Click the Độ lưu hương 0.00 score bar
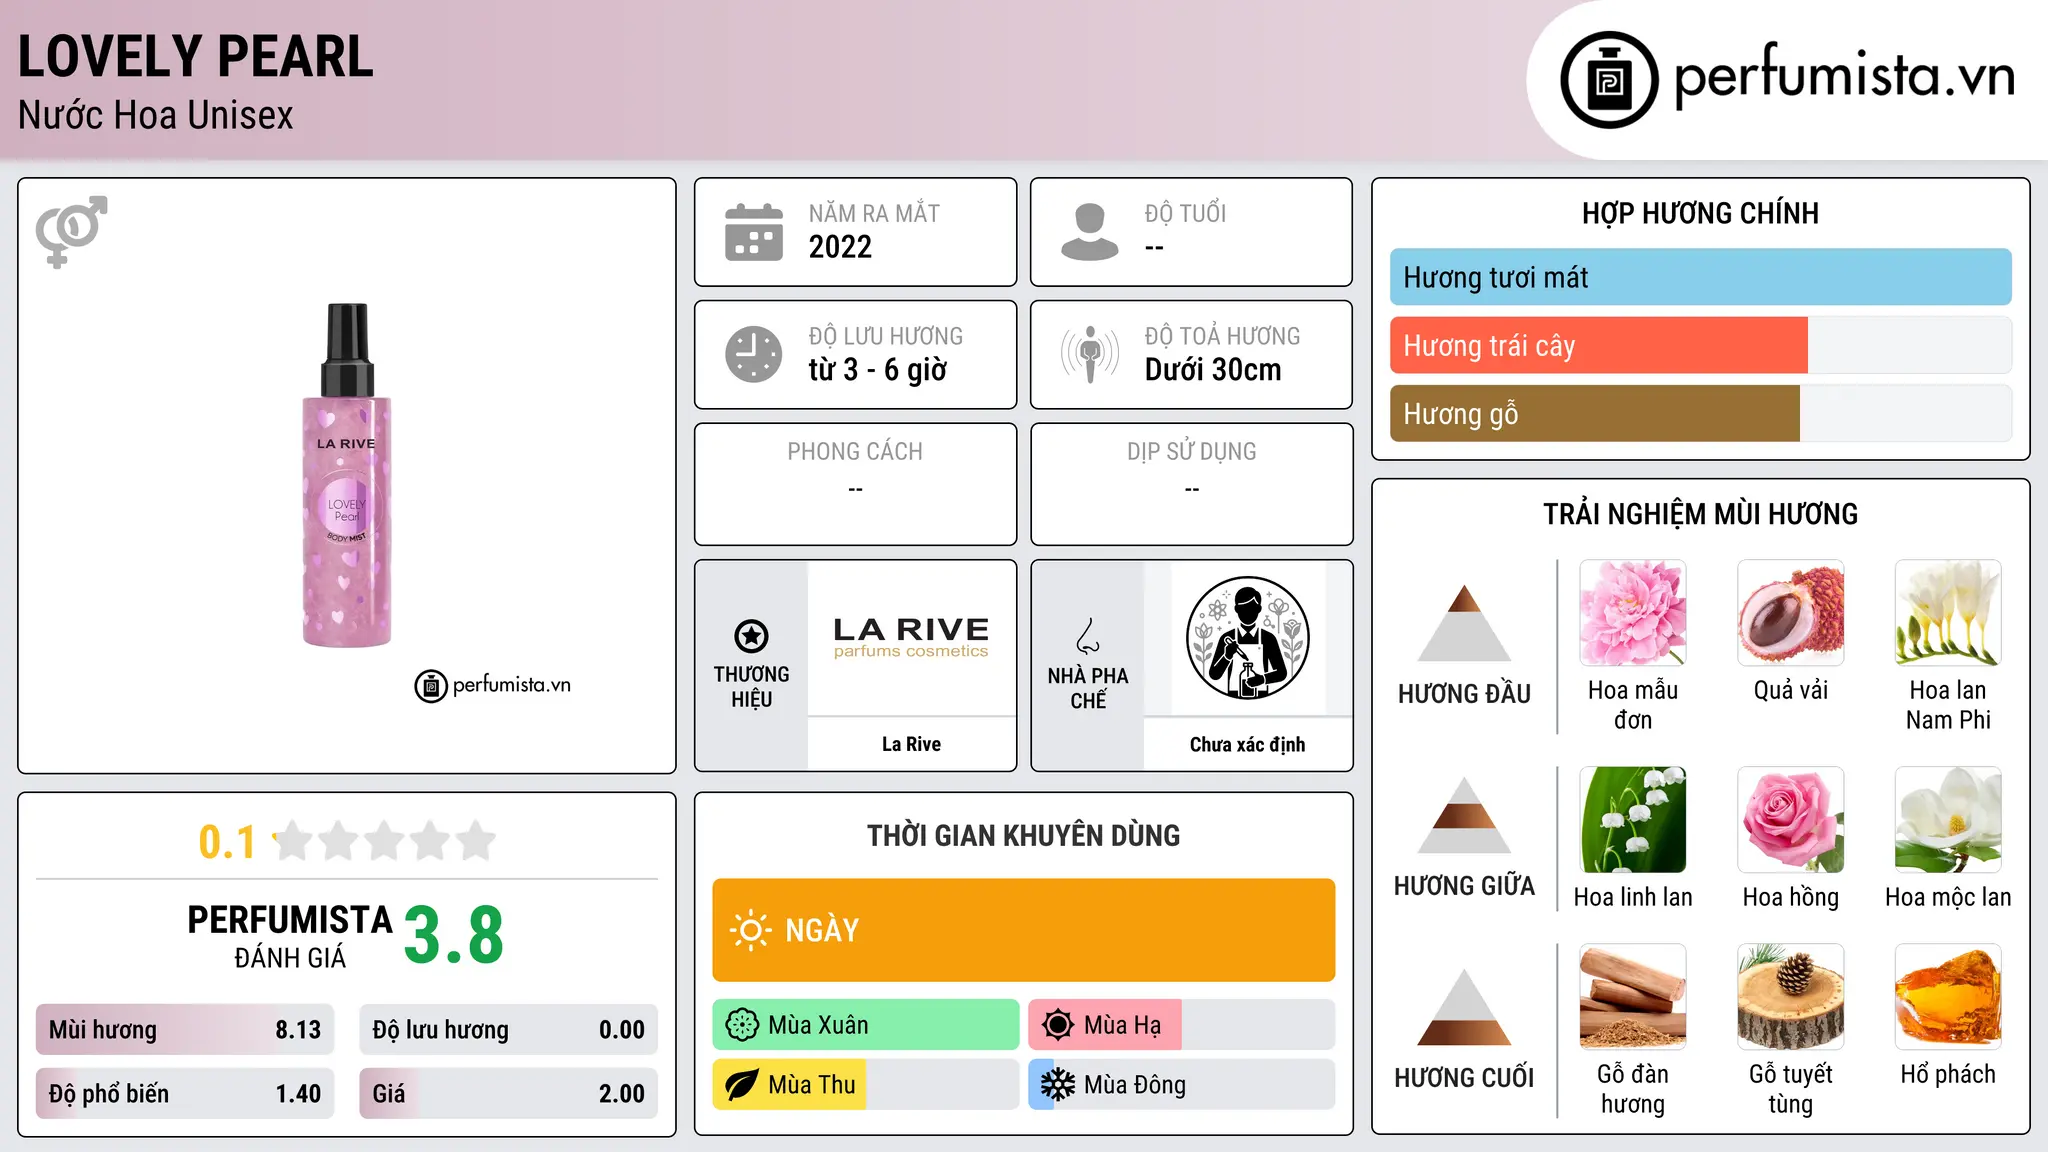 click(508, 1030)
